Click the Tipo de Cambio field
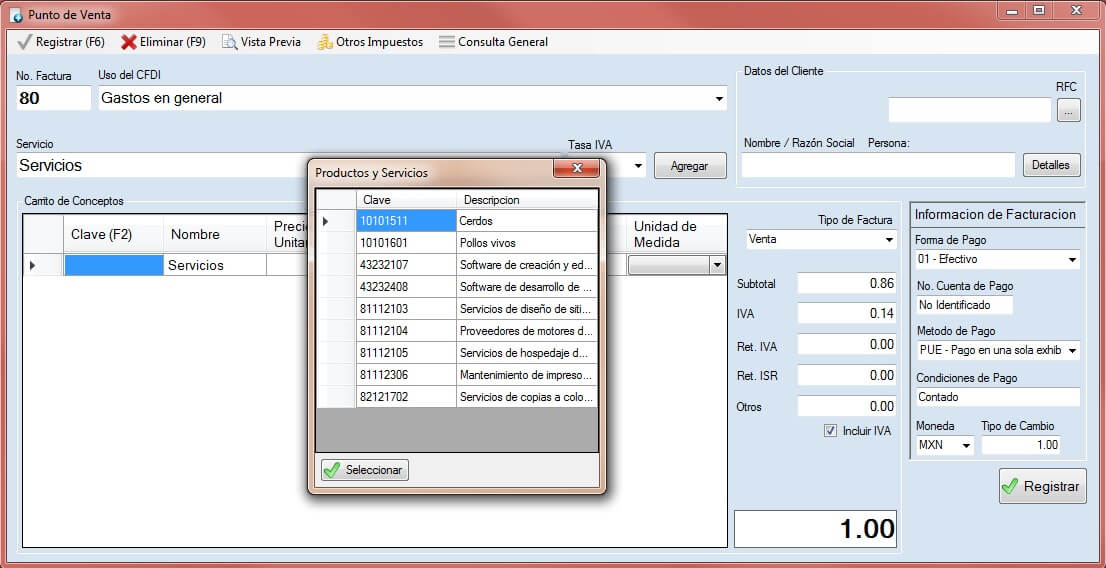The image size is (1106, 568). pyautogui.click(x=1021, y=445)
